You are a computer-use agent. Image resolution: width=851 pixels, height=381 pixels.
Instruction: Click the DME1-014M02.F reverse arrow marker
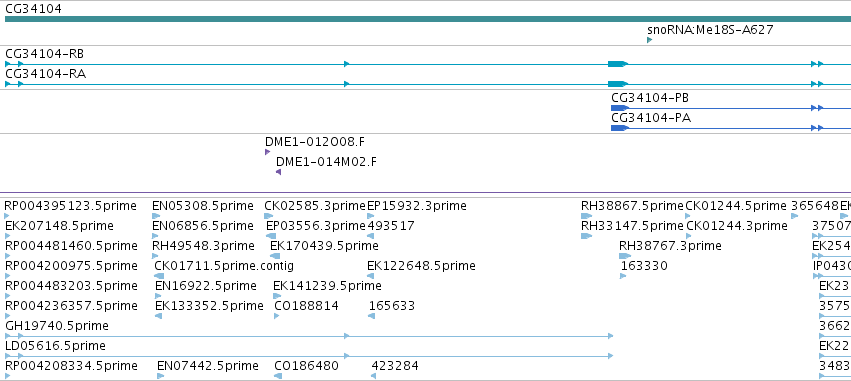278,172
